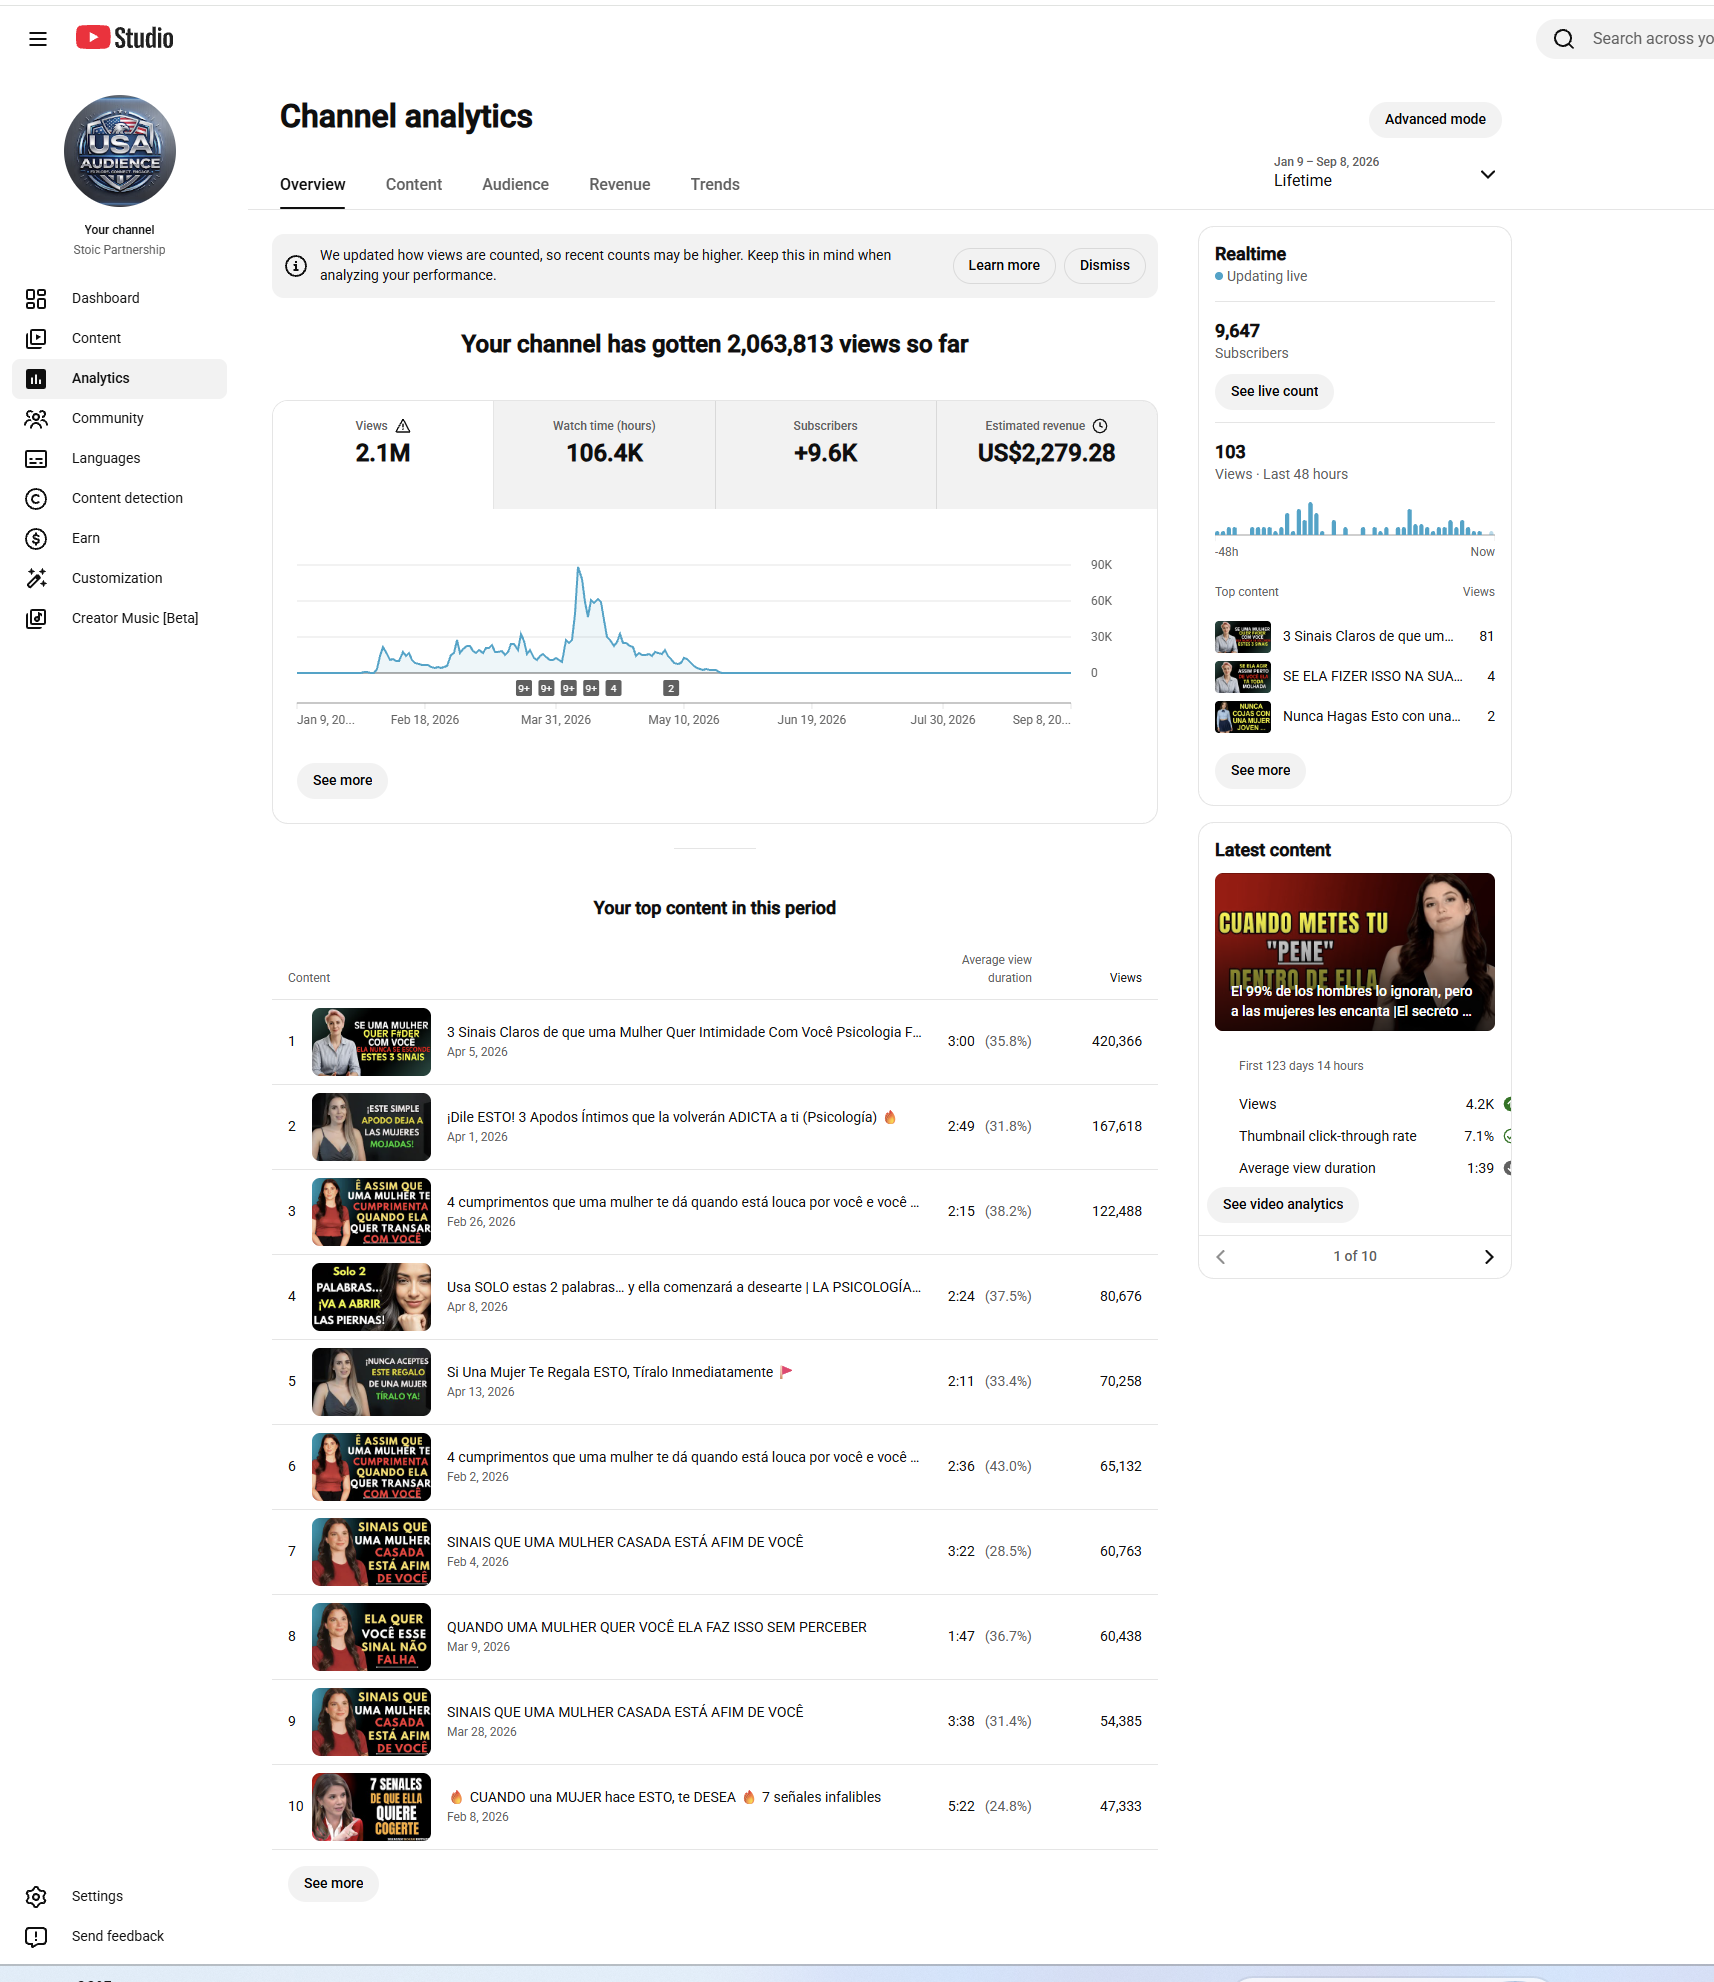
Task: Open thumbnail of ¡Dile ESTO! video
Action: pos(371,1127)
